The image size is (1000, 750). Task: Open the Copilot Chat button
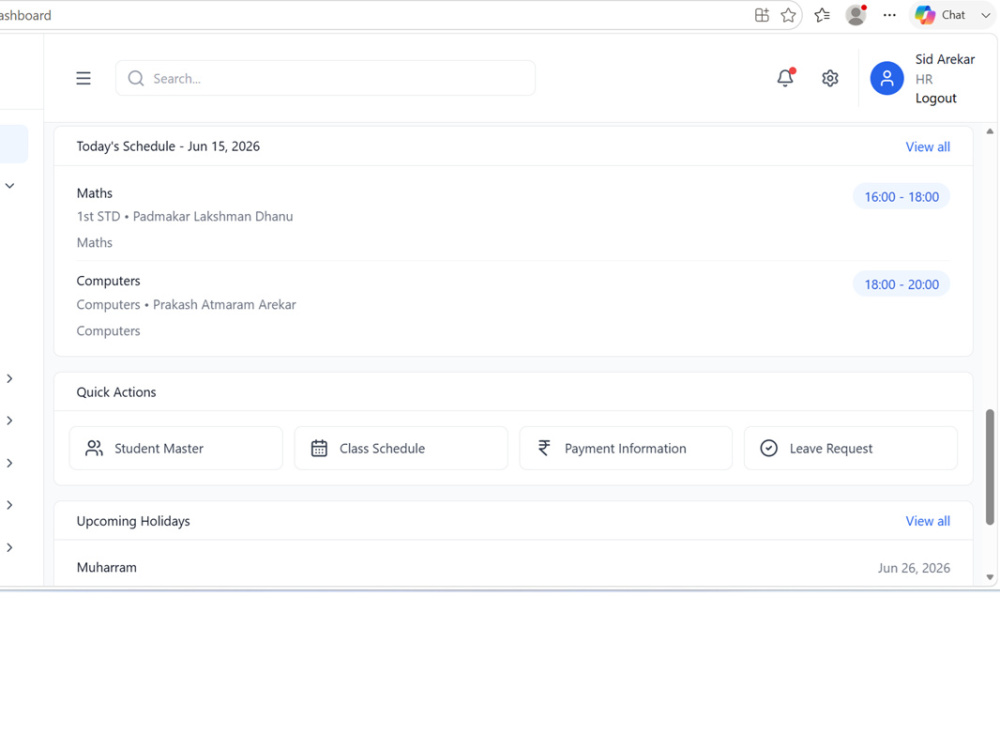click(941, 15)
